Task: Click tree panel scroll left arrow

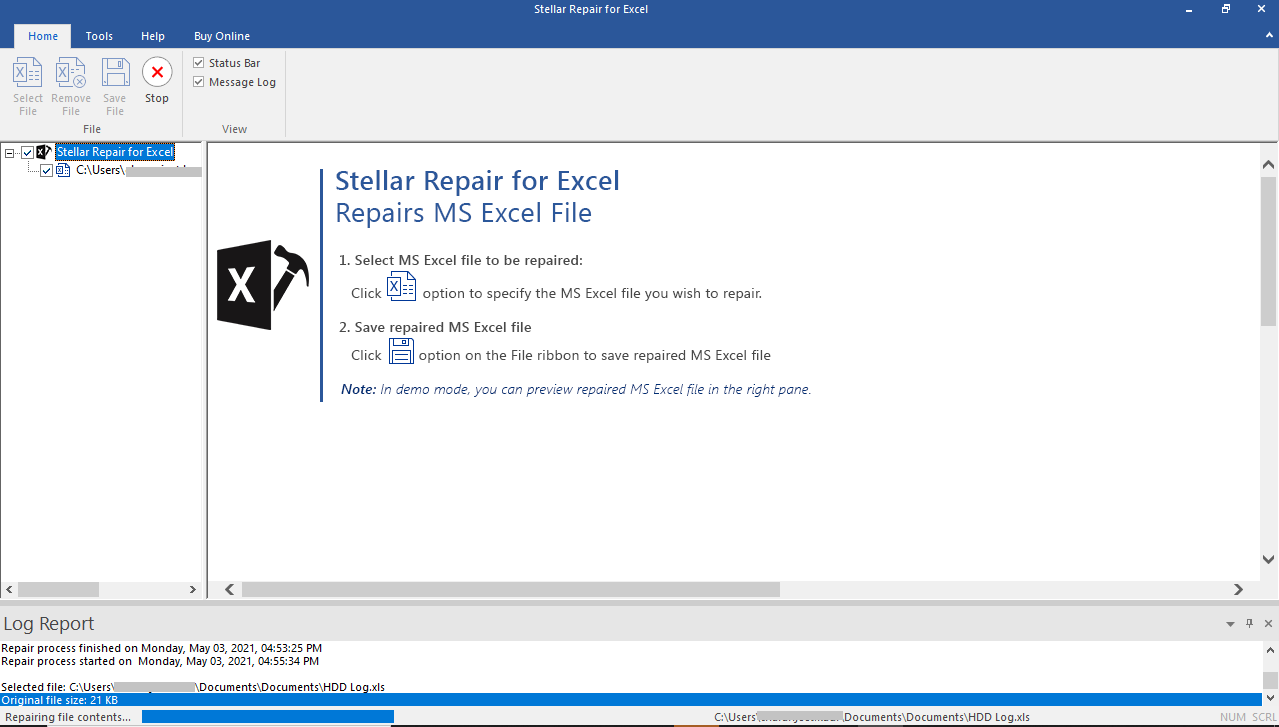Action: pos(9,590)
